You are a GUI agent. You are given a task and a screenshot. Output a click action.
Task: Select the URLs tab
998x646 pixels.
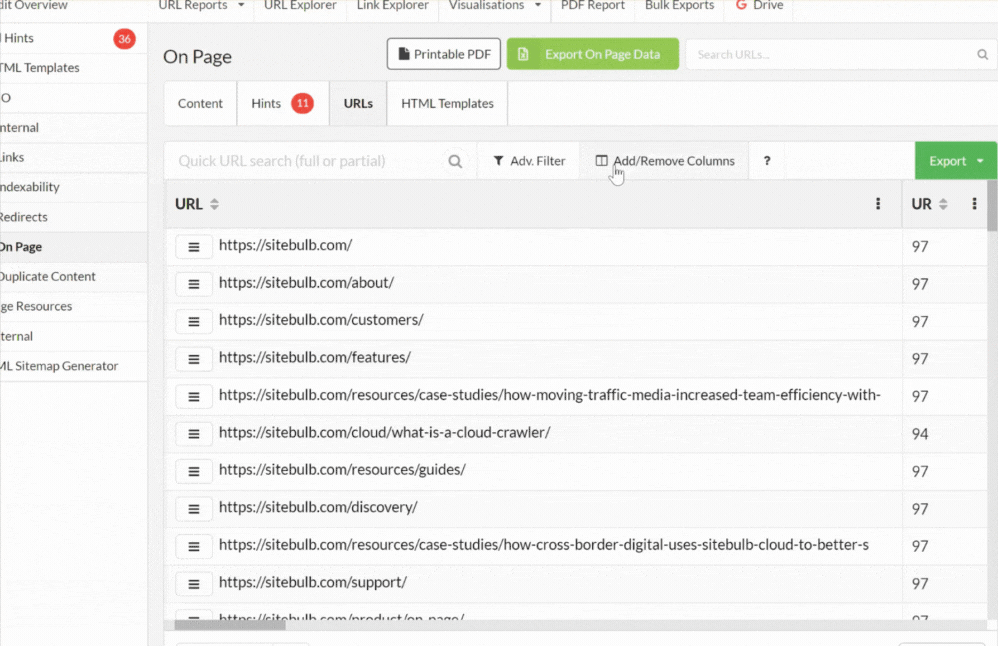pos(358,103)
